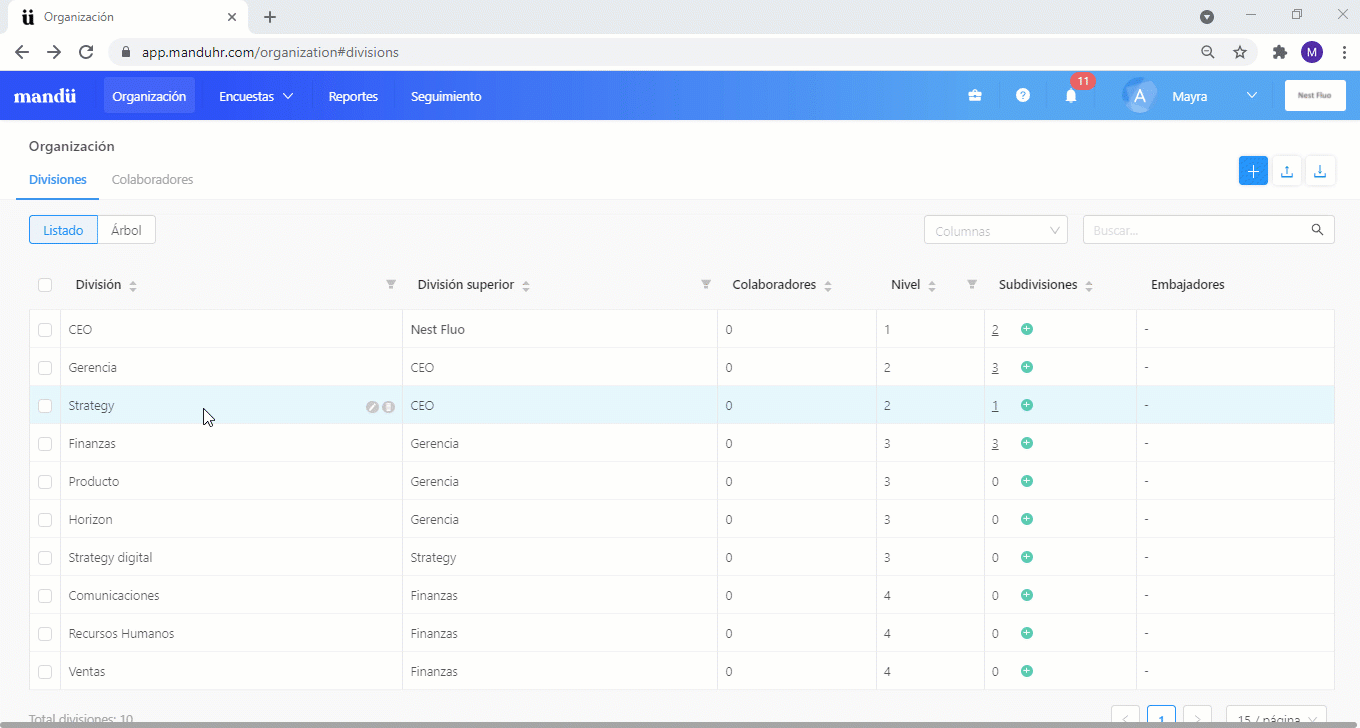Image resolution: width=1360 pixels, height=728 pixels.
Task: Open Reportes in top navigation
Action: (x=353, y=96)
